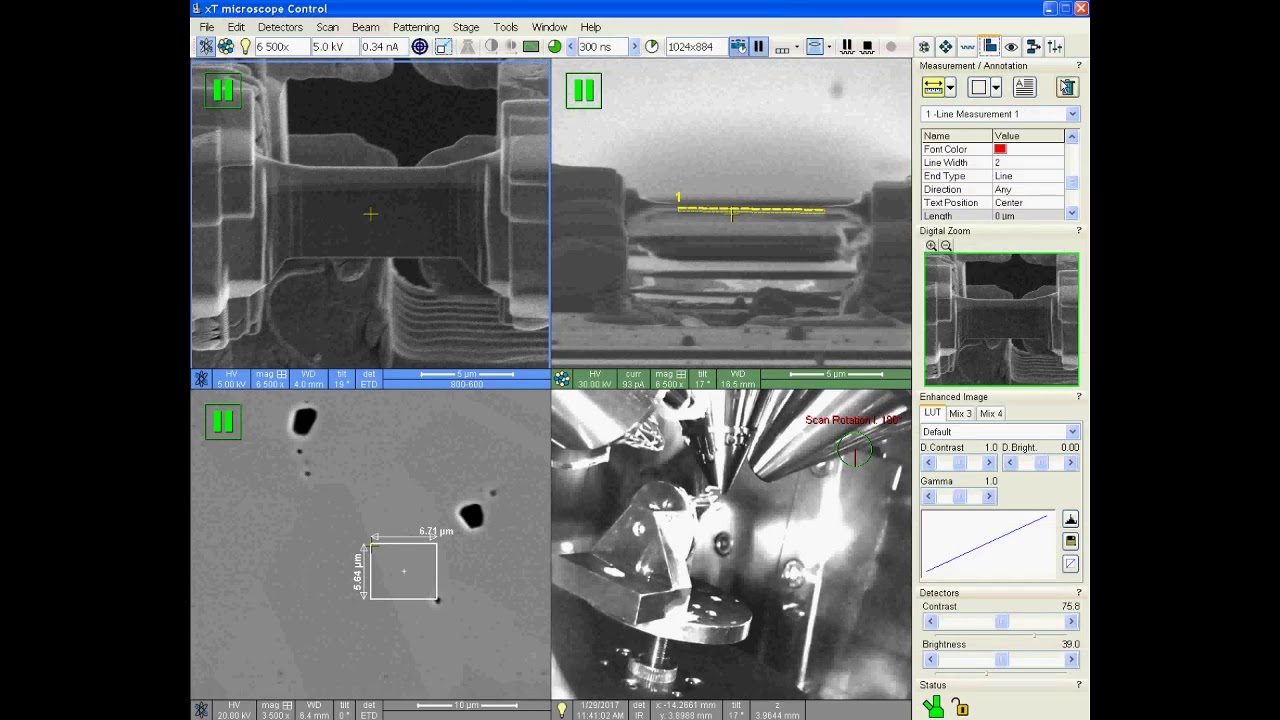Expand the ruler measurement tool dropdown arrow

click(950, 87)
